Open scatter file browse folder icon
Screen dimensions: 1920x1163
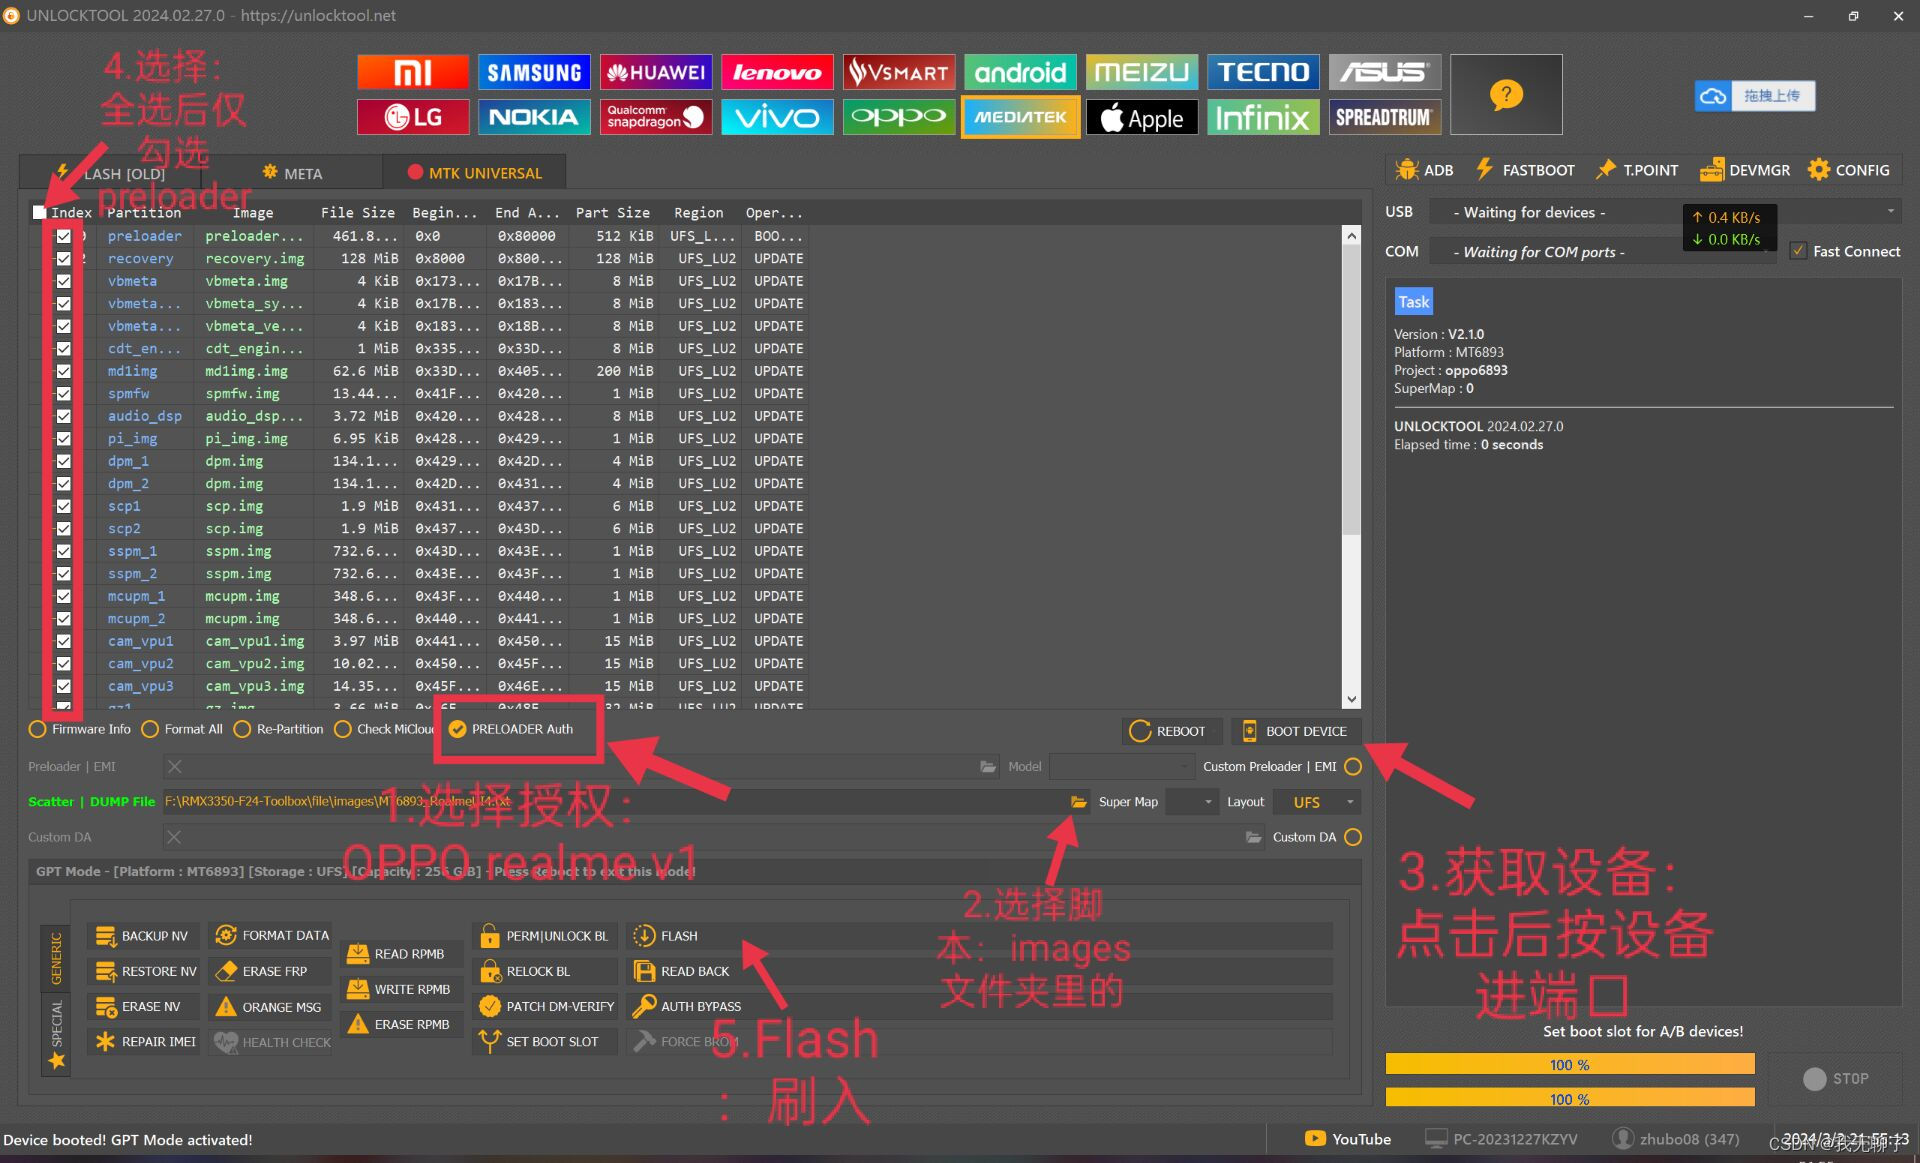[1078, 802]
